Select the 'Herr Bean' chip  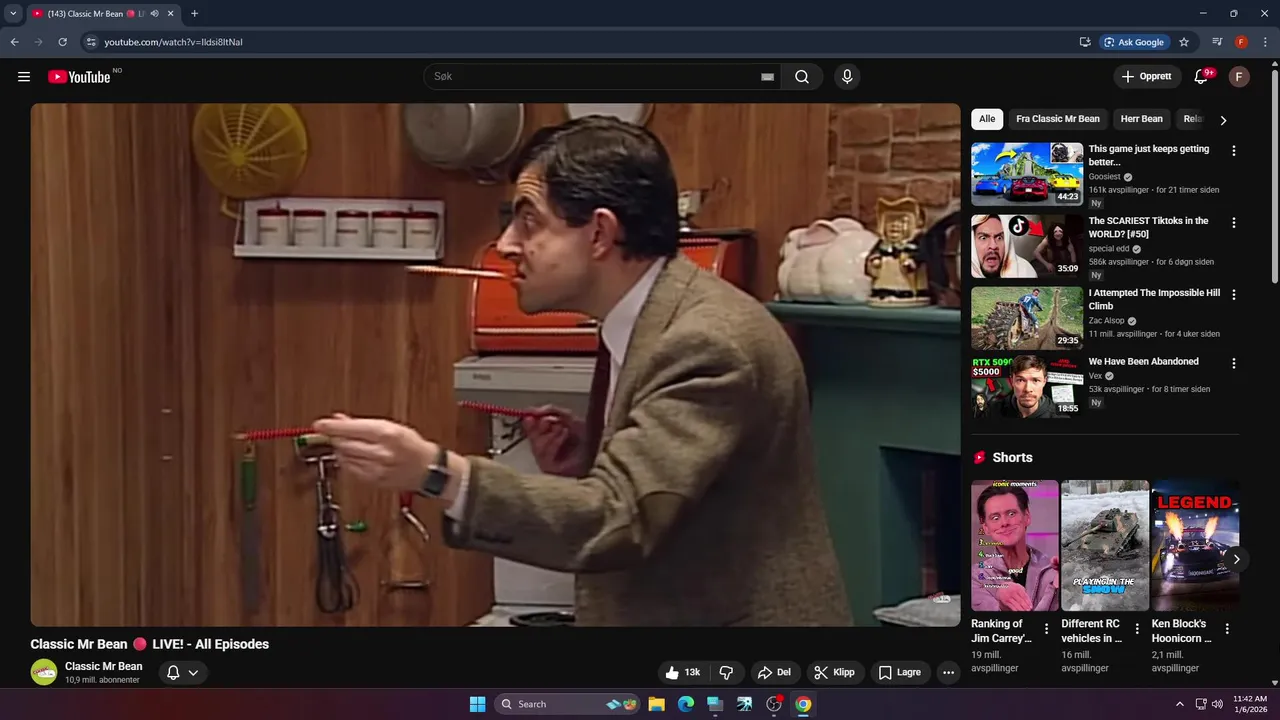(x=1142, y=119)
